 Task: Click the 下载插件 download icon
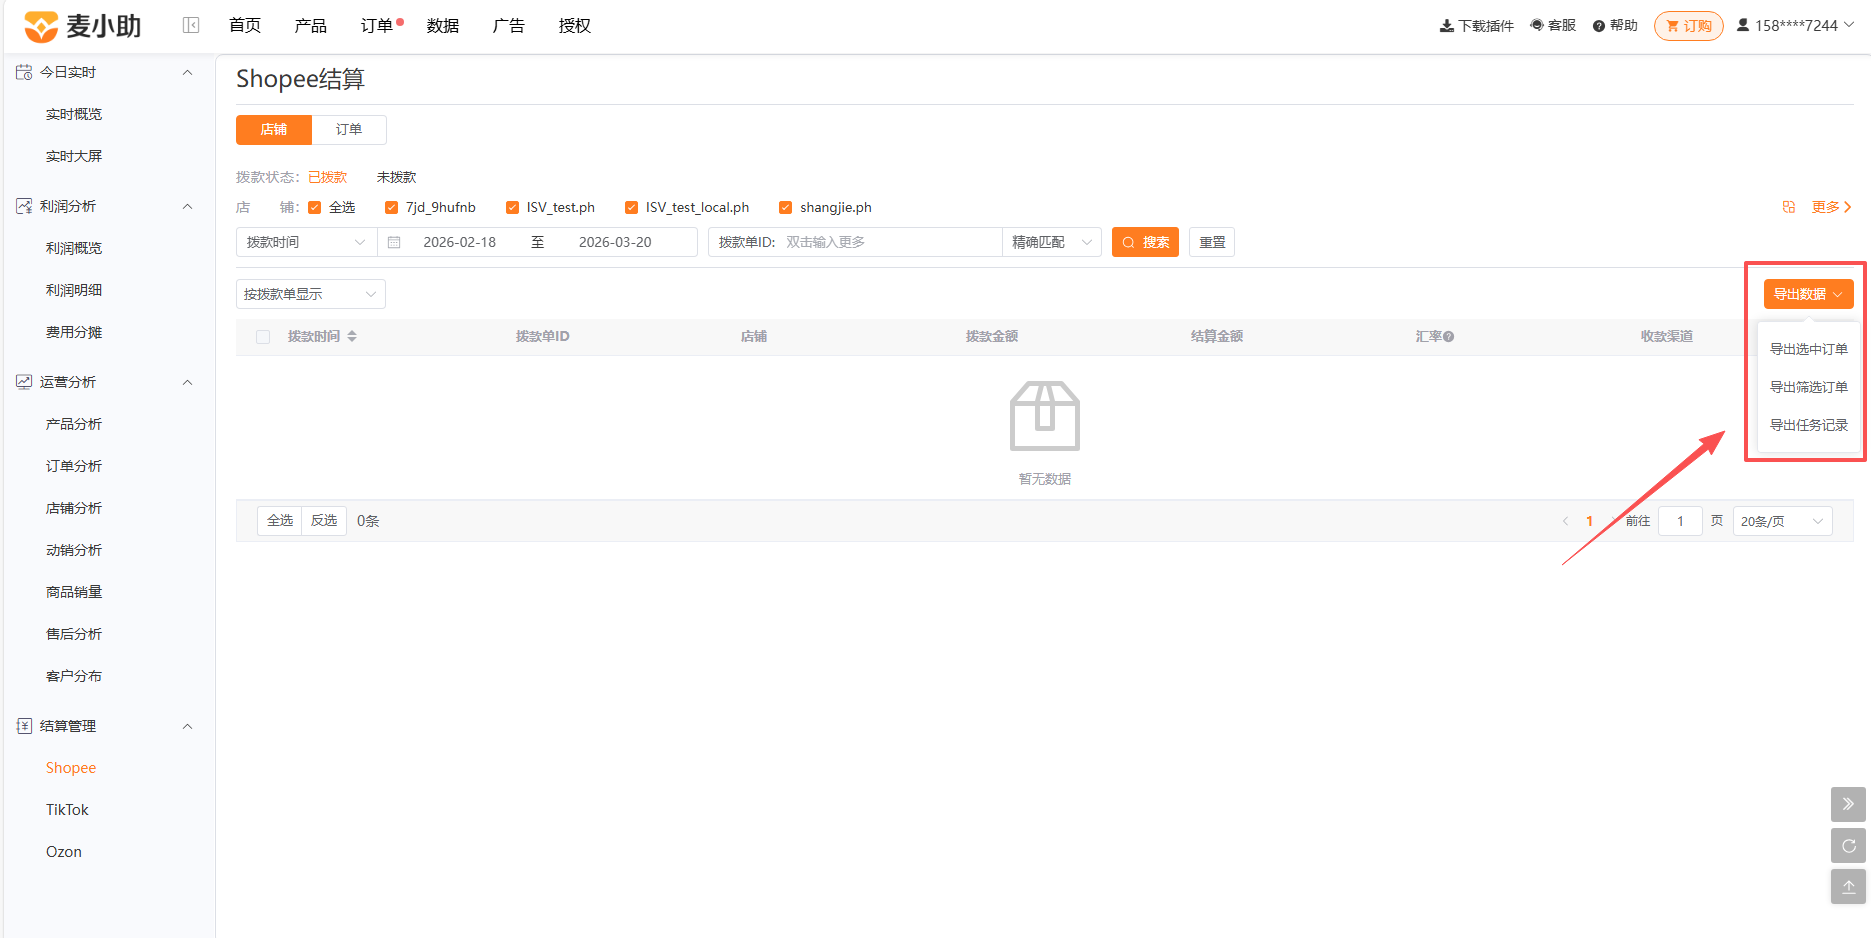click(x=1447, y=26)
